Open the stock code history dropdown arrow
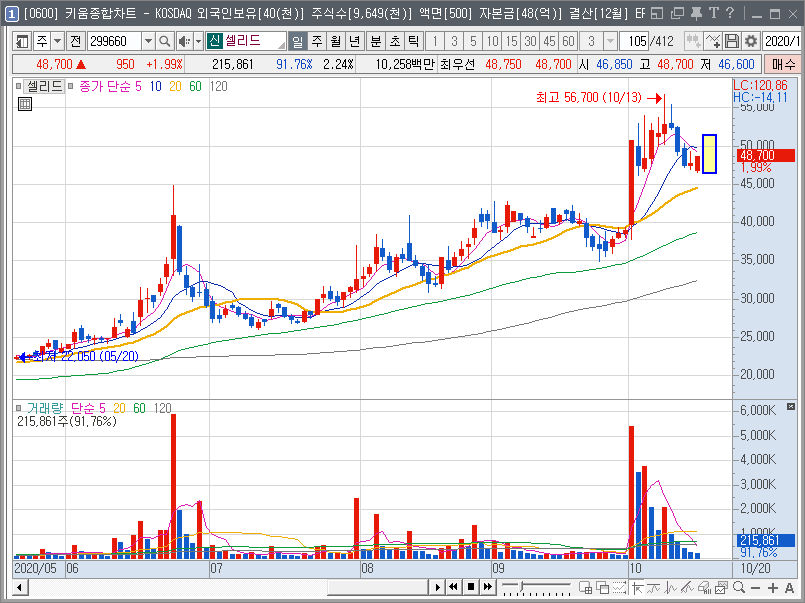This screenshot has height=603, width=805. (148, 41)
